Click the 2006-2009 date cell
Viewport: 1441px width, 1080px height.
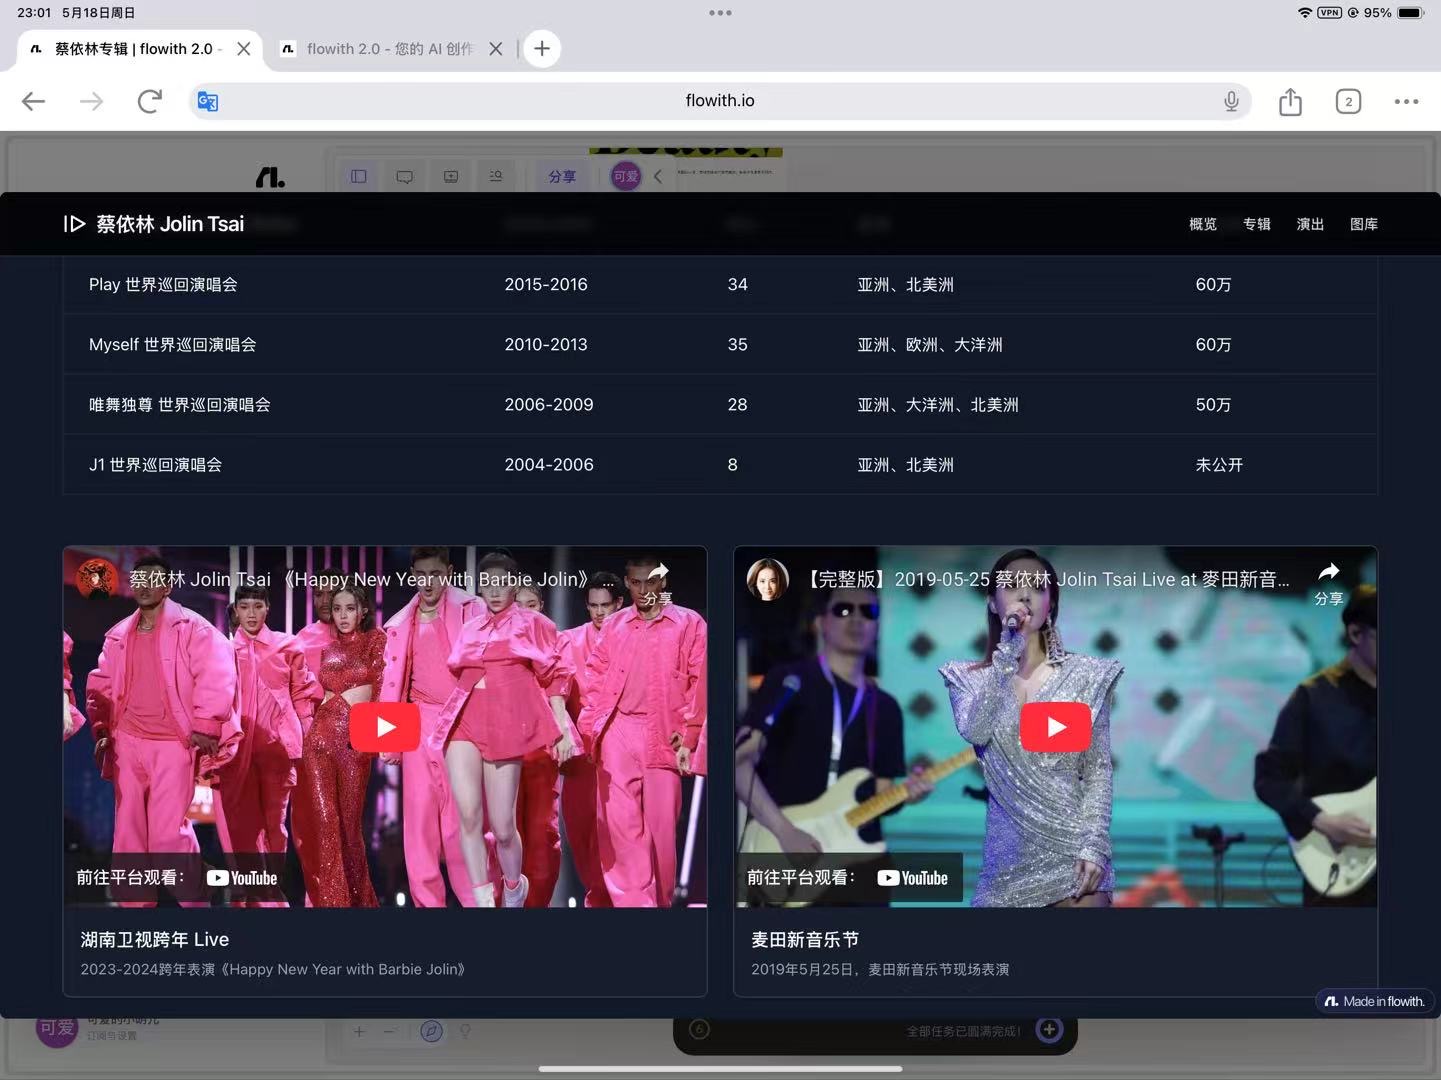tap(549, 405)
